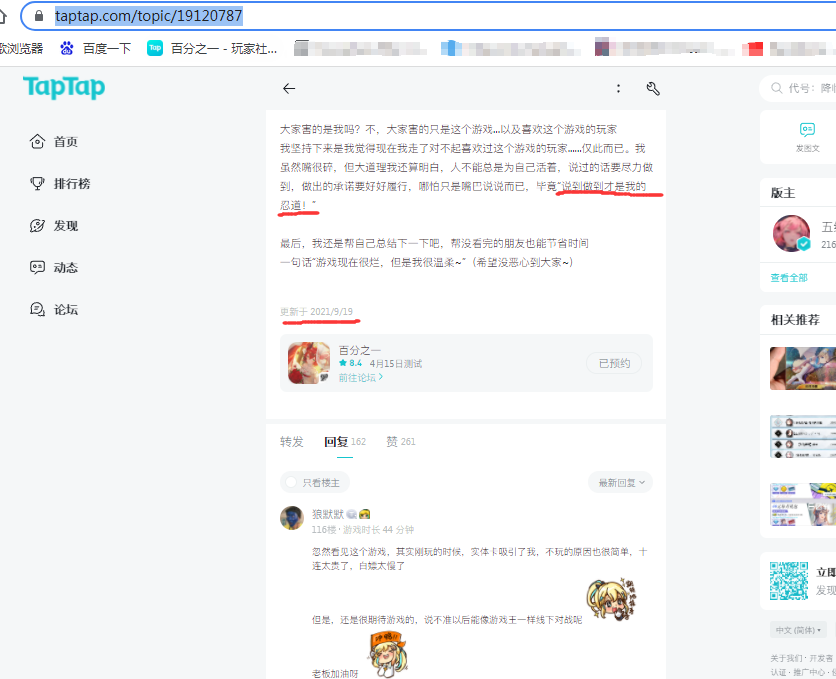The height and width of the screenshot is (679, 836).
Task: Click 4月15日测试 text
Action: [396, 363]
